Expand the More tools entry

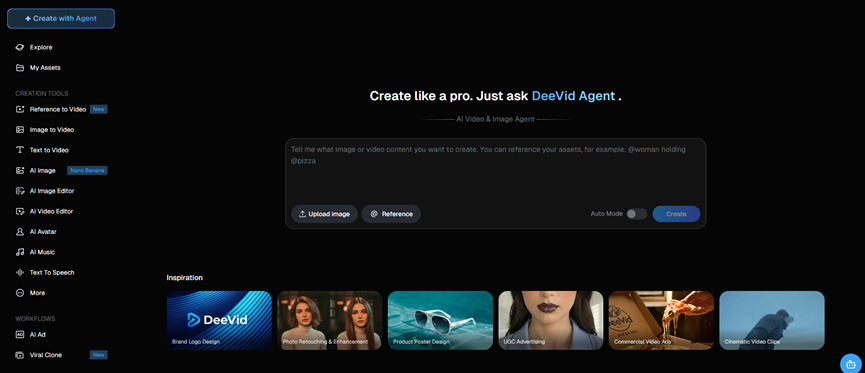tap(38, 293)
